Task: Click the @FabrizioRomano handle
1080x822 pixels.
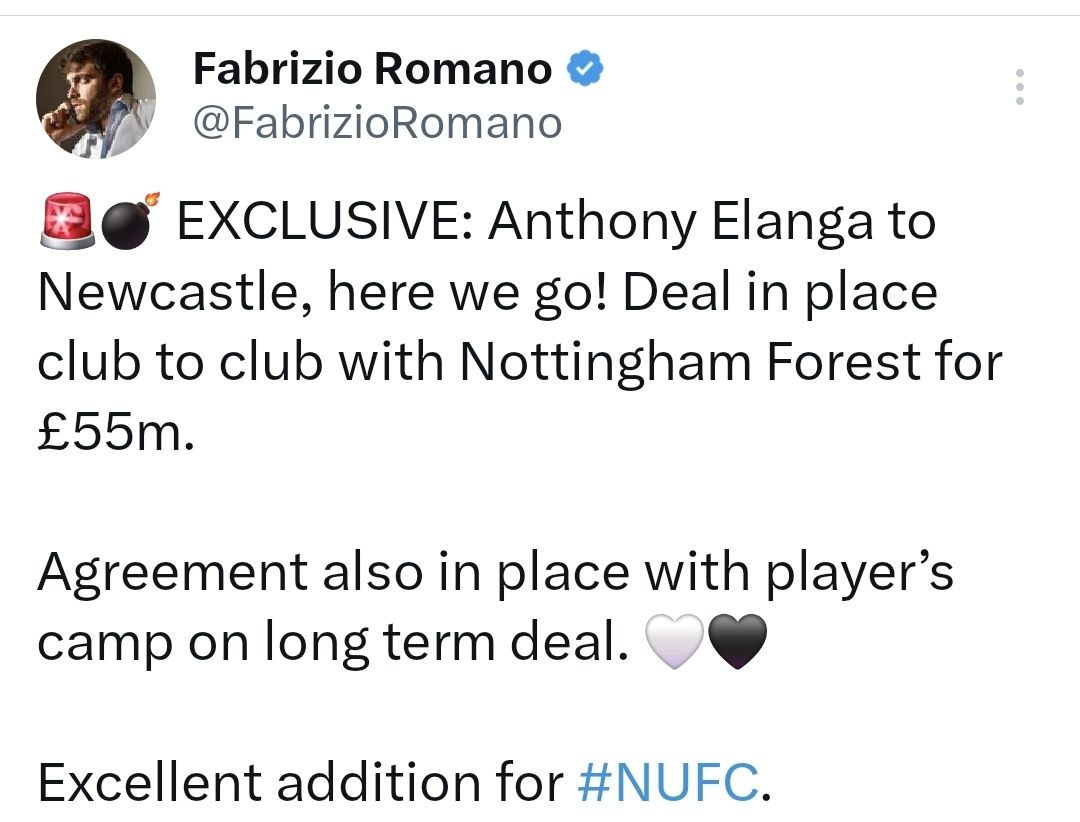Action: (377, 123)
